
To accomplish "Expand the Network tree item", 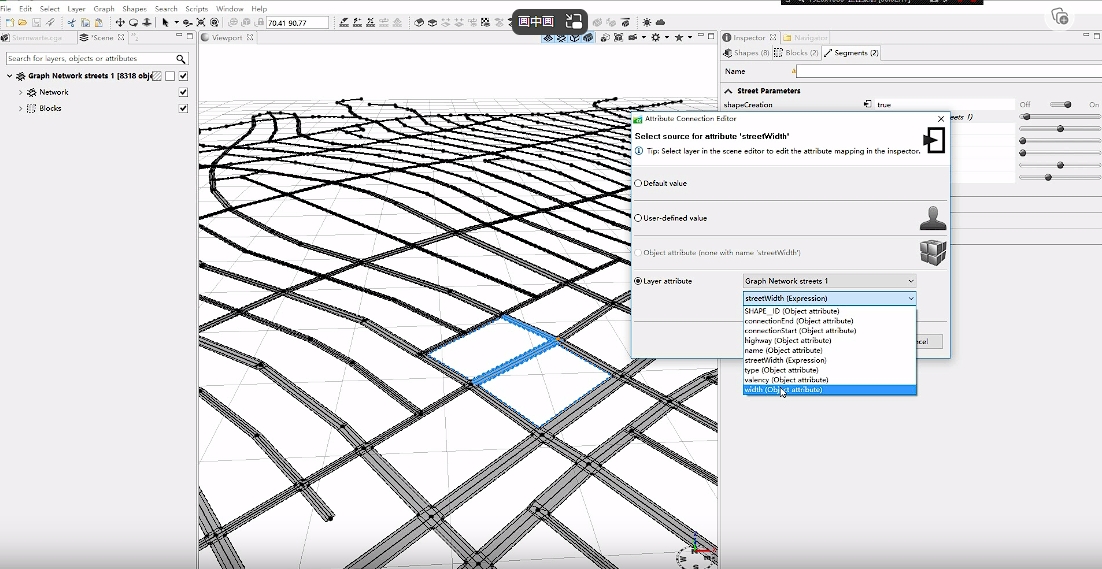I will click(x=20, y=92).
